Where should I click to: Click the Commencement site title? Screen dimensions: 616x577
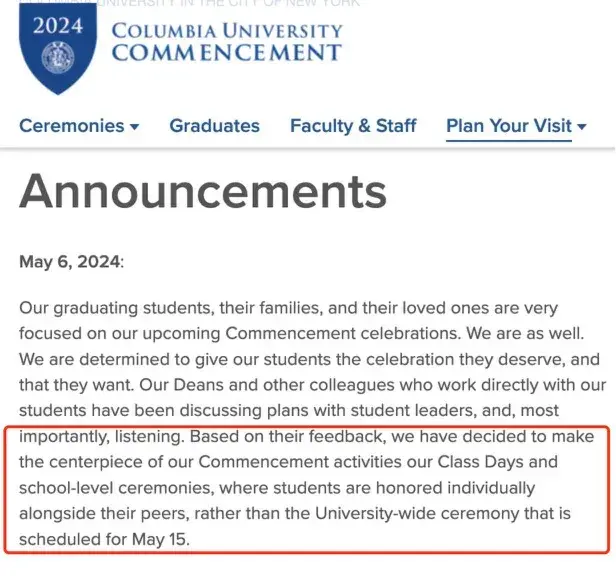coord(227,52)
